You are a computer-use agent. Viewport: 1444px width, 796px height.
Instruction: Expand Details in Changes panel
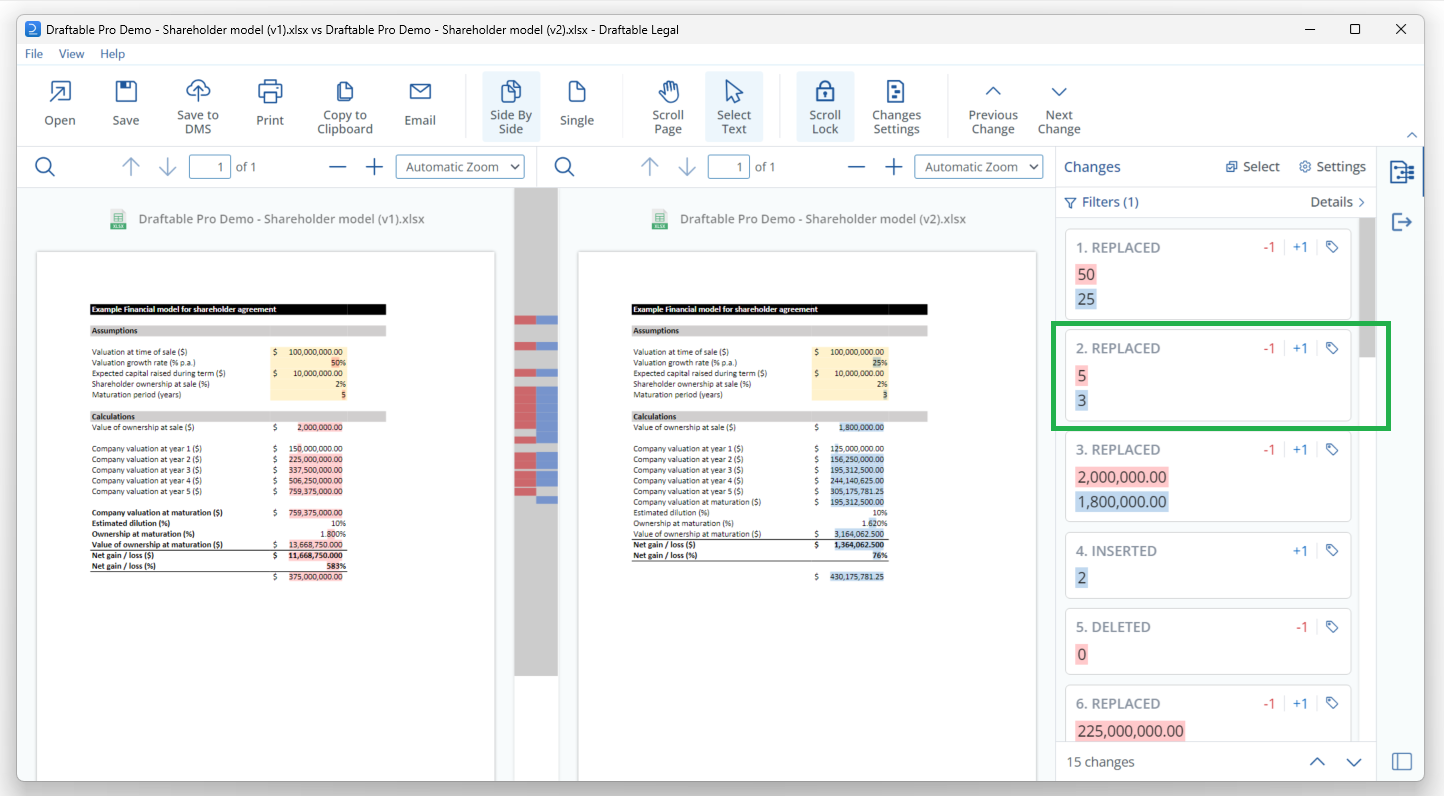(x=1338, y=202)
